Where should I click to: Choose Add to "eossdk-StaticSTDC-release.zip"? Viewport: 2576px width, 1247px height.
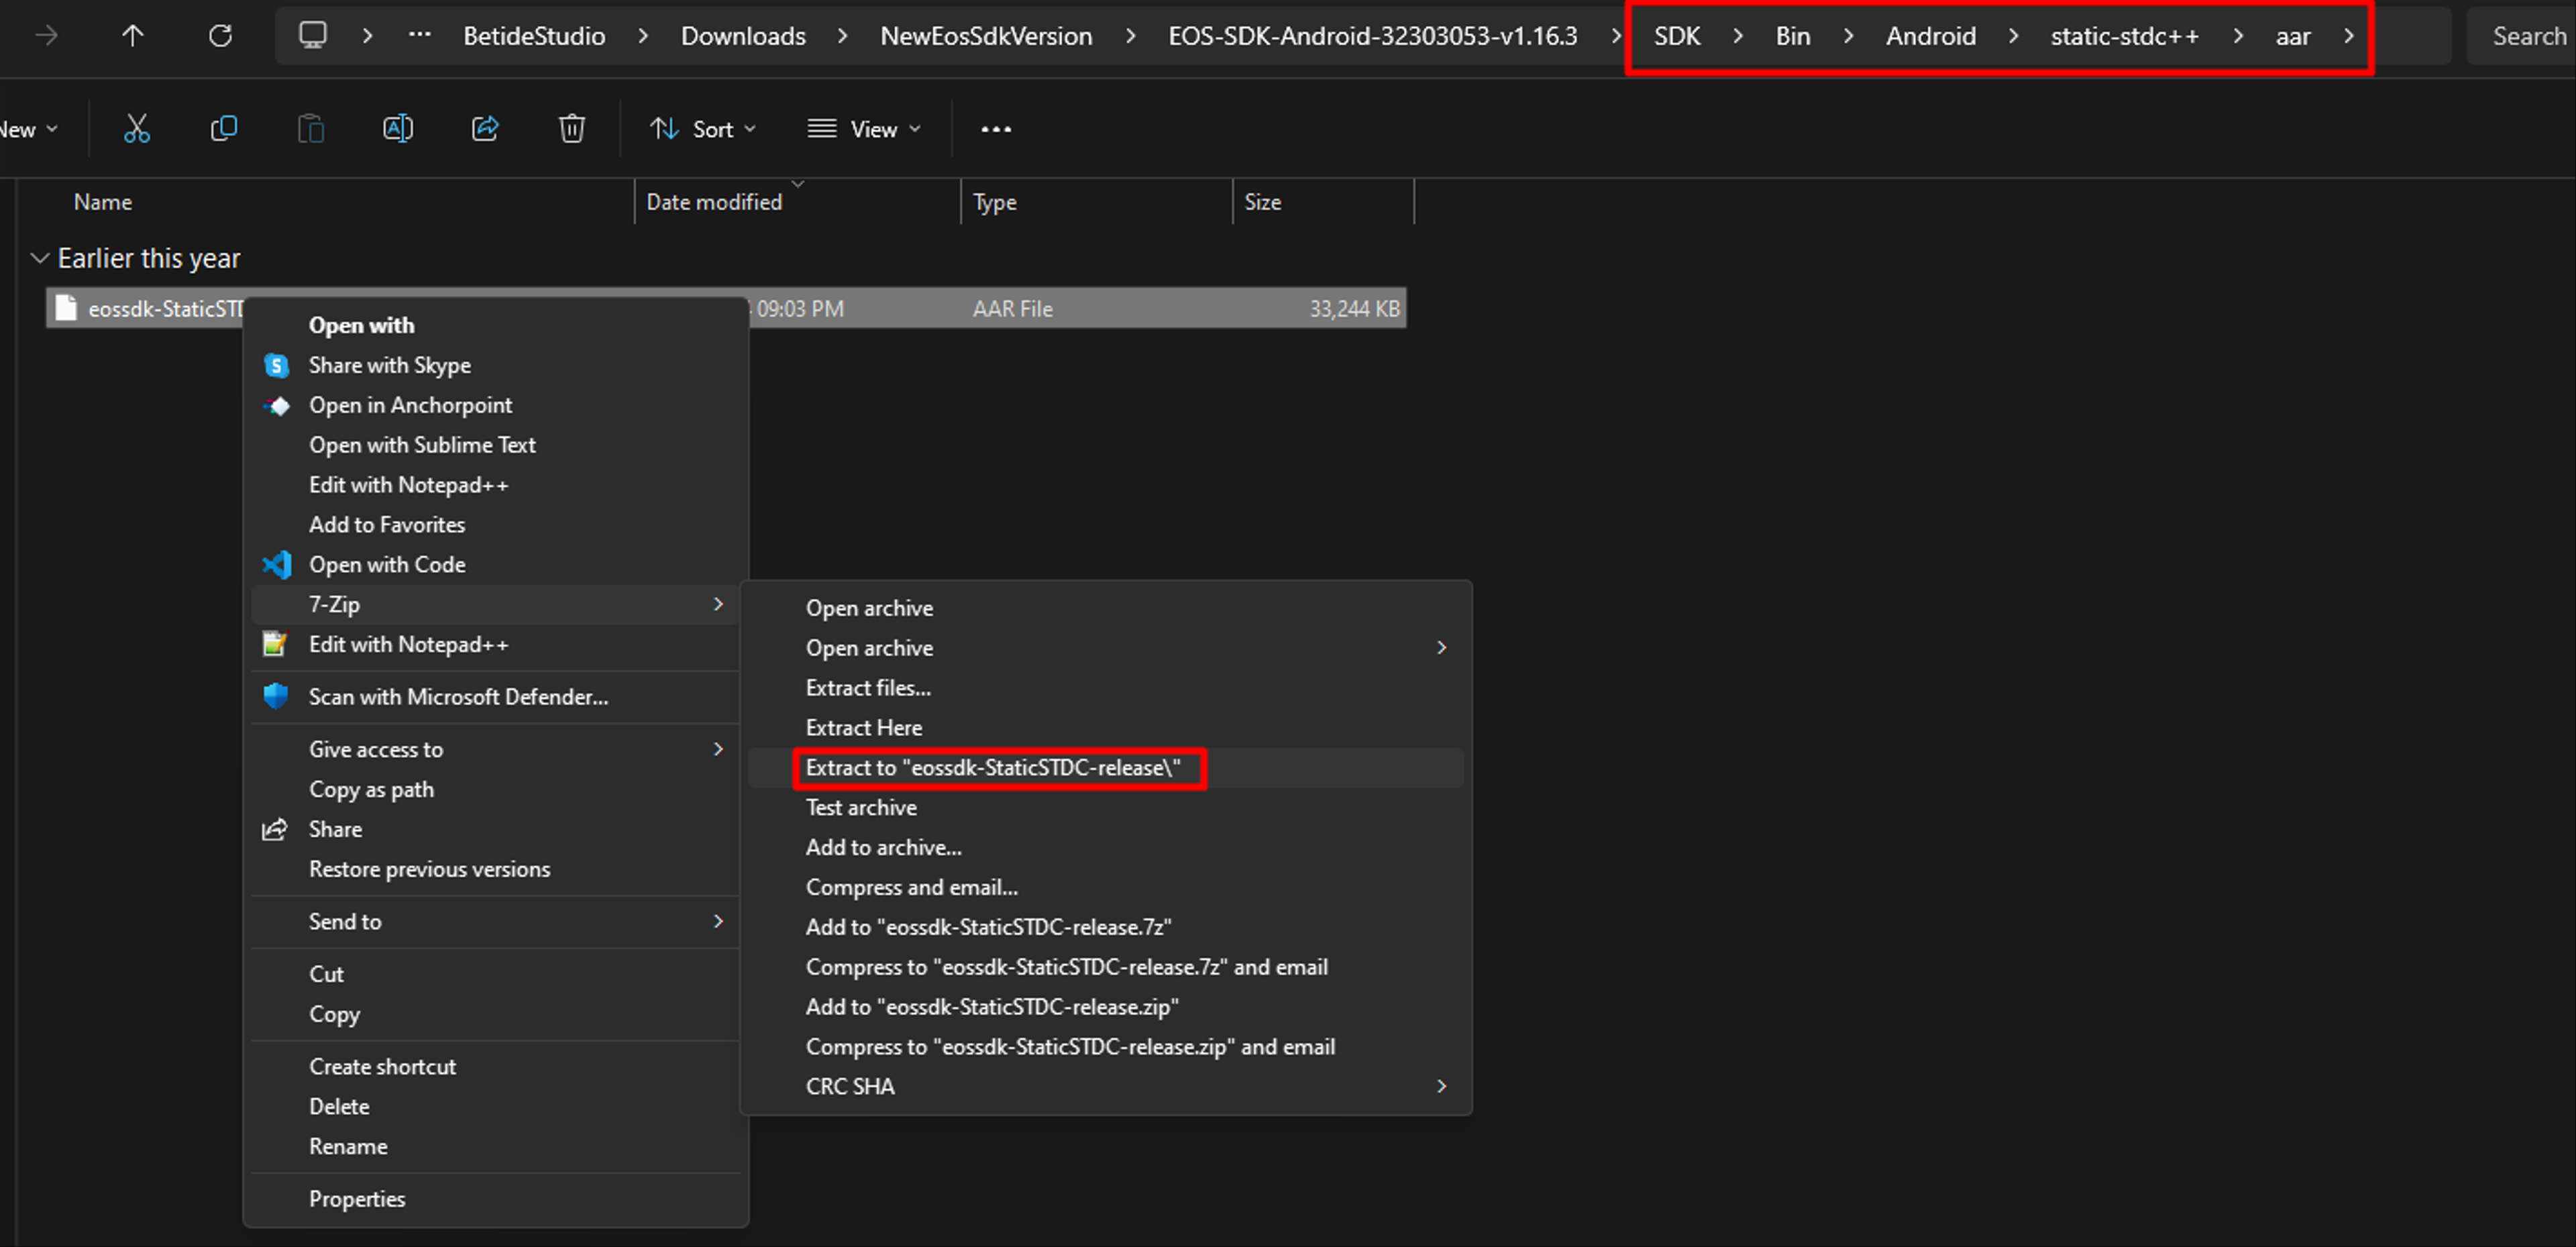tap(1105, 1007)
